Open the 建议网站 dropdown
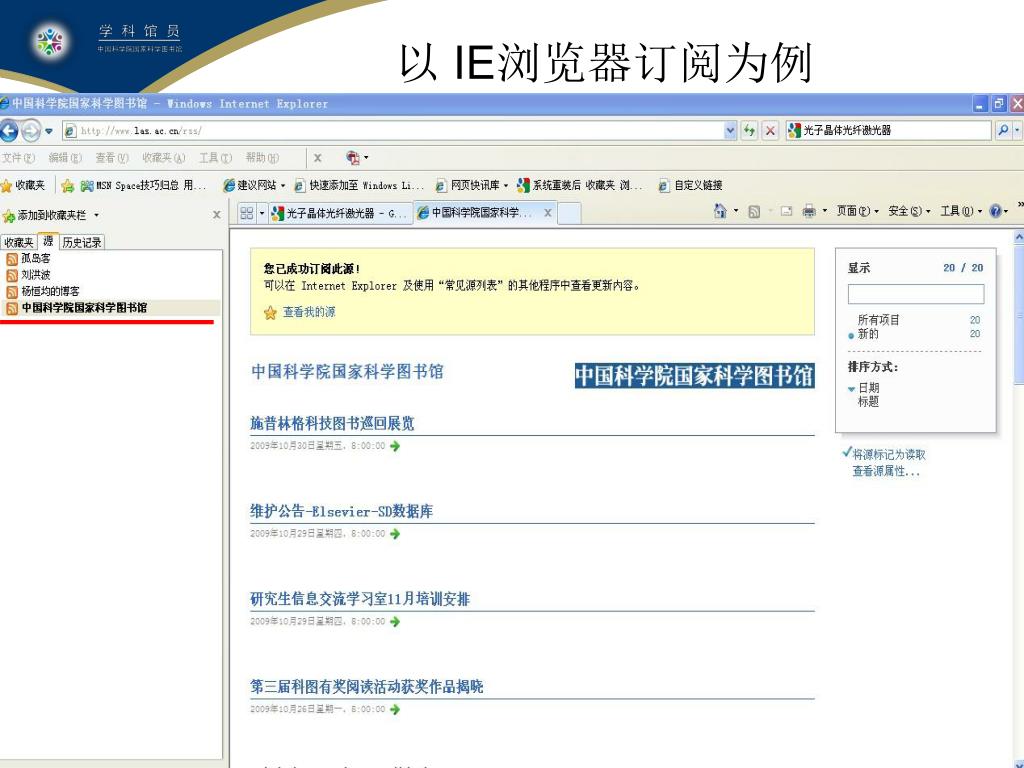This screenshot has height=768, width=1024. click(x=255, y=185)
